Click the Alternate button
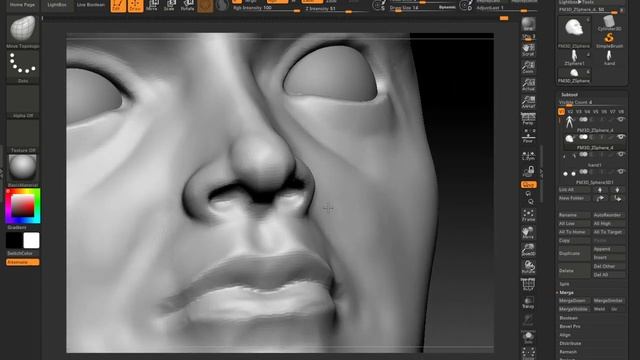The width and height of the screenshot is (640, 360). click(23, 262)
